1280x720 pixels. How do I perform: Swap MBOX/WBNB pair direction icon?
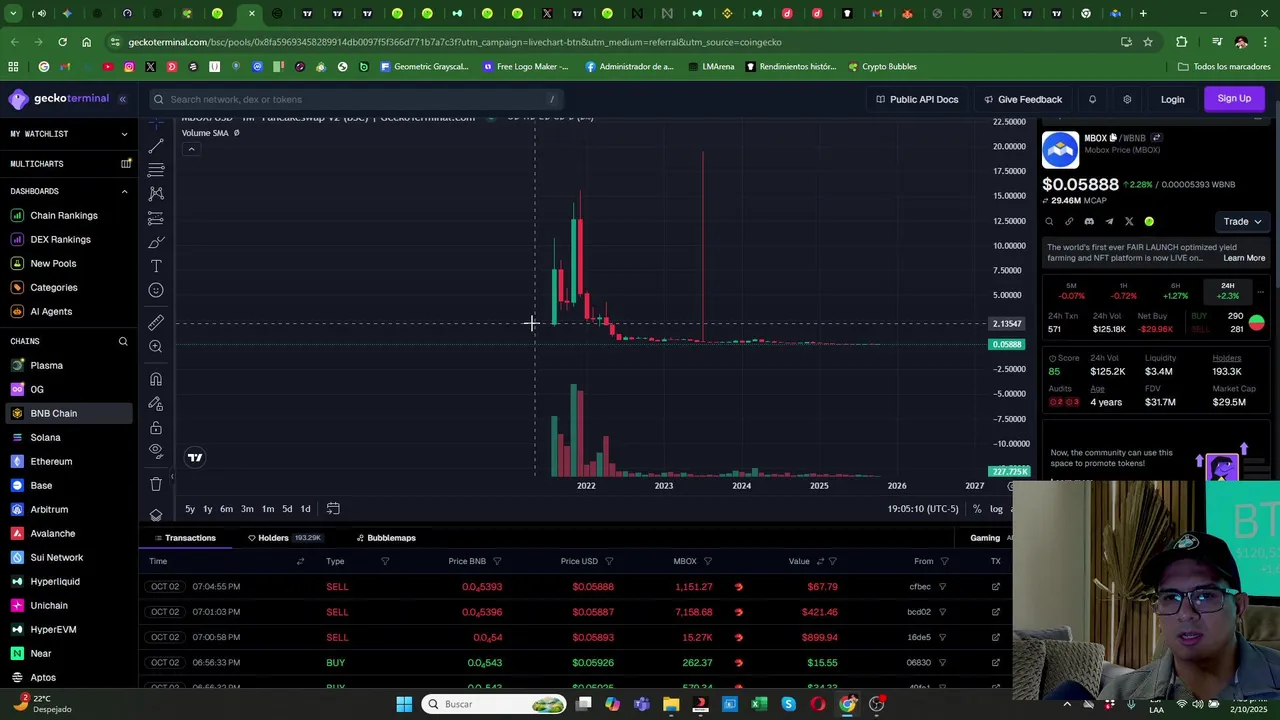[1156, 138]
